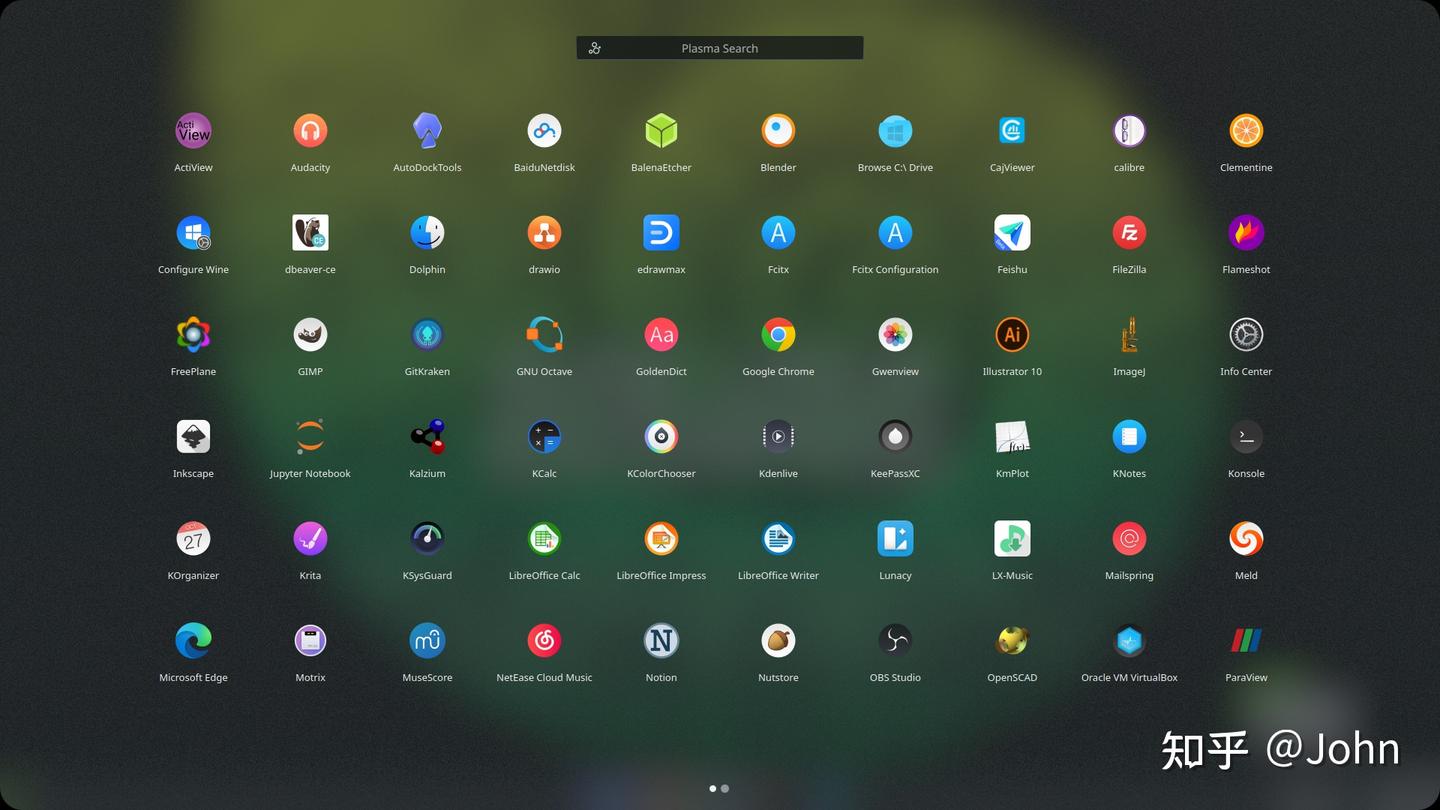Open KSysGuard

pos(427,539)
